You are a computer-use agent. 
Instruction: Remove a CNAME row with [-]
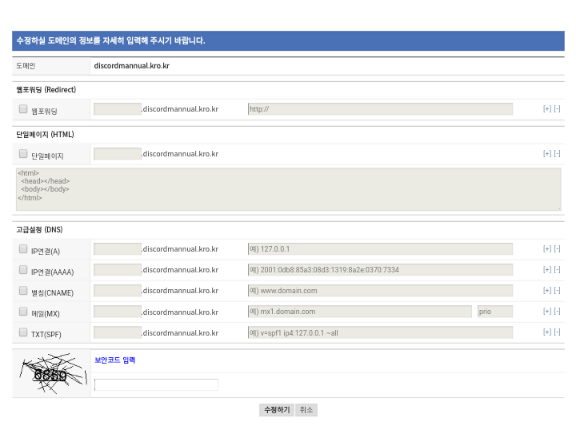pyautogui.click(x=557, y=291)
